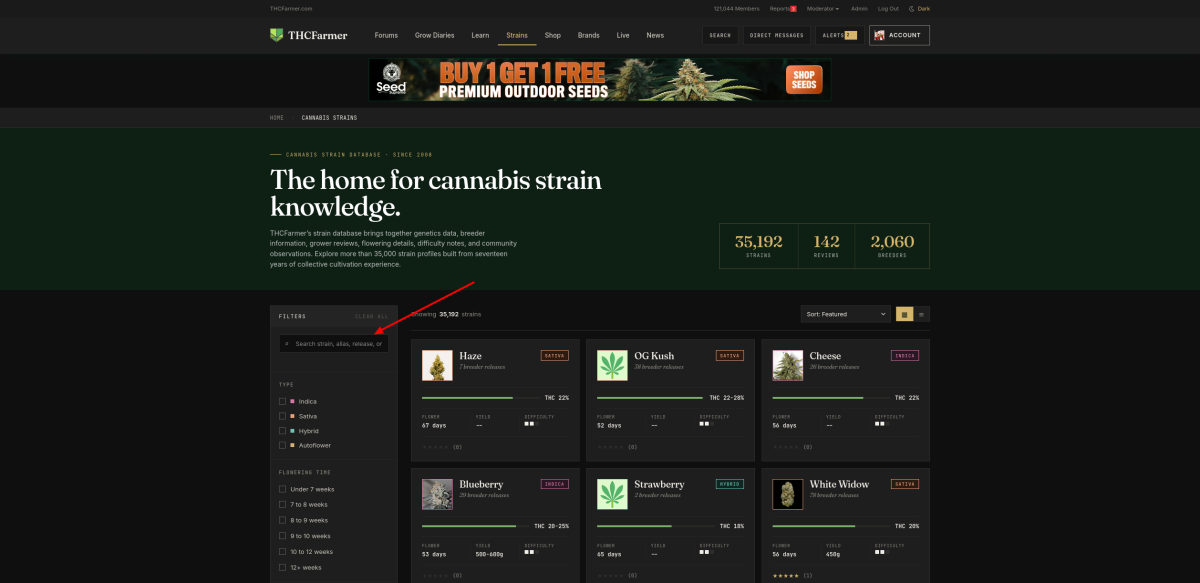Click the SATIVA tag on White Widow
1200x583 pixels.
(x=905, y=484)
